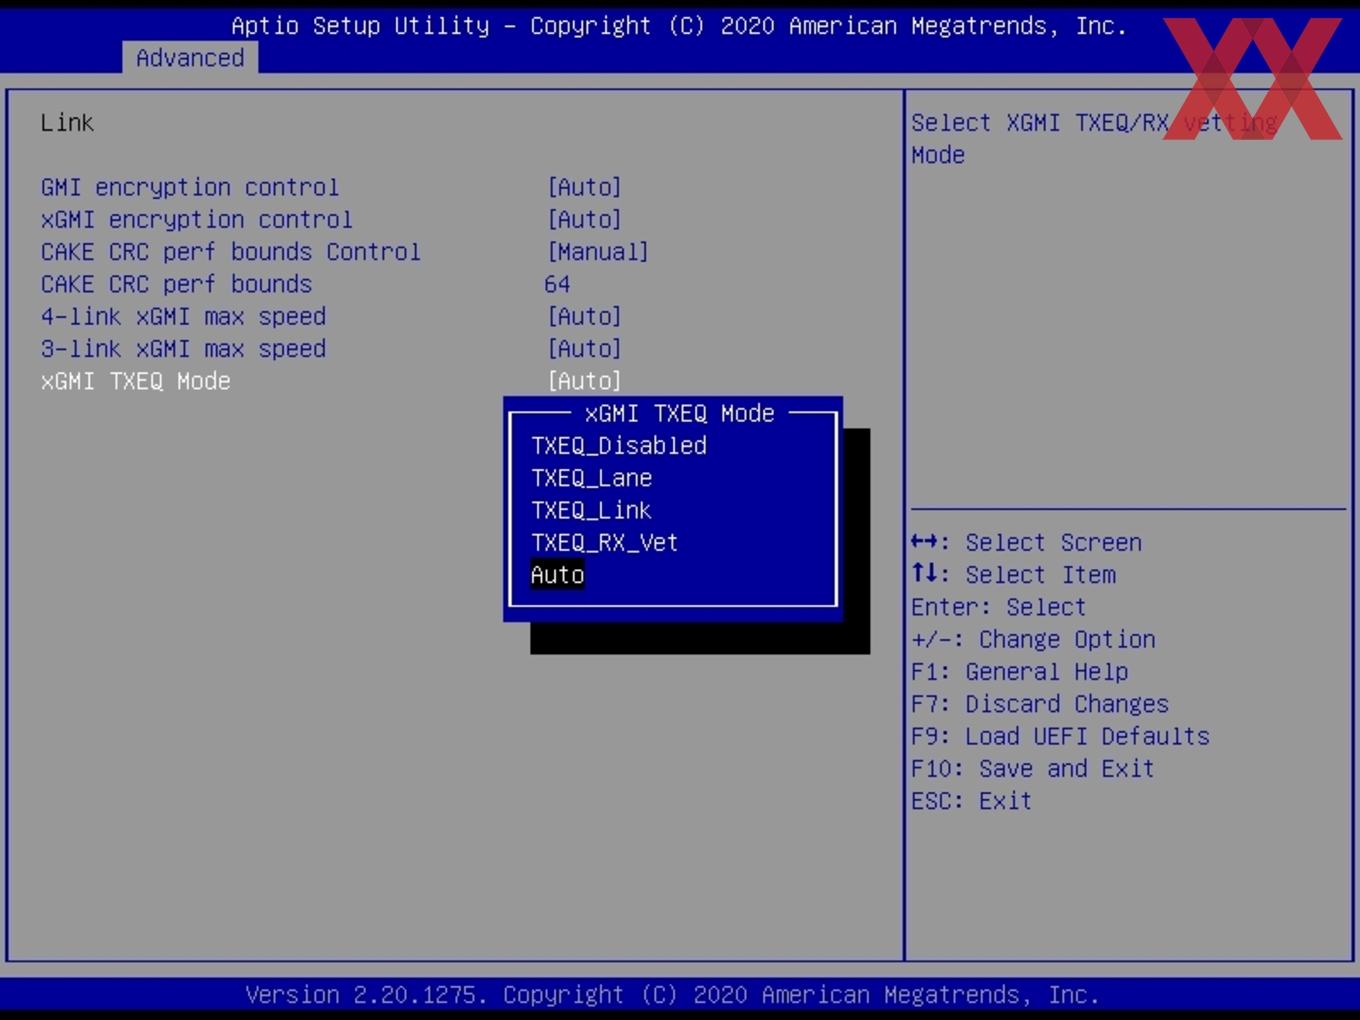Image resolution: width=1360 pixels, height=1020 pixels.
Task: Click the Enter: Select hint
Action: pos(999,607)
